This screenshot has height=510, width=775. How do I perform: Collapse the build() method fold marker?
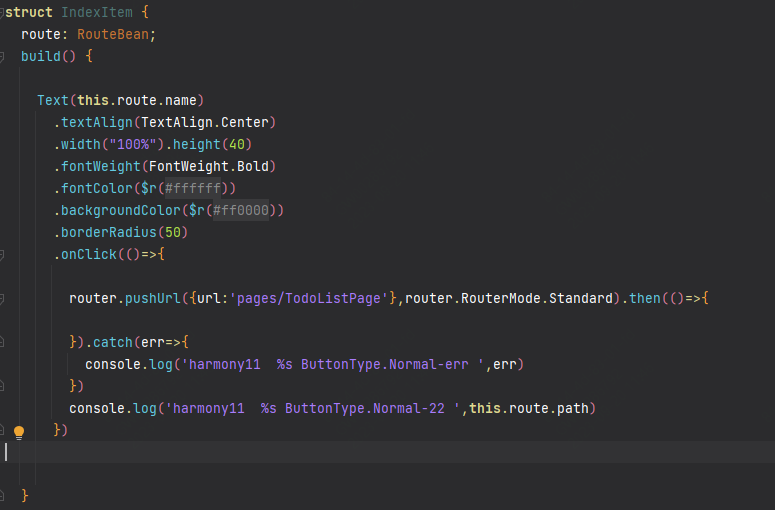[x=1, y=56]
